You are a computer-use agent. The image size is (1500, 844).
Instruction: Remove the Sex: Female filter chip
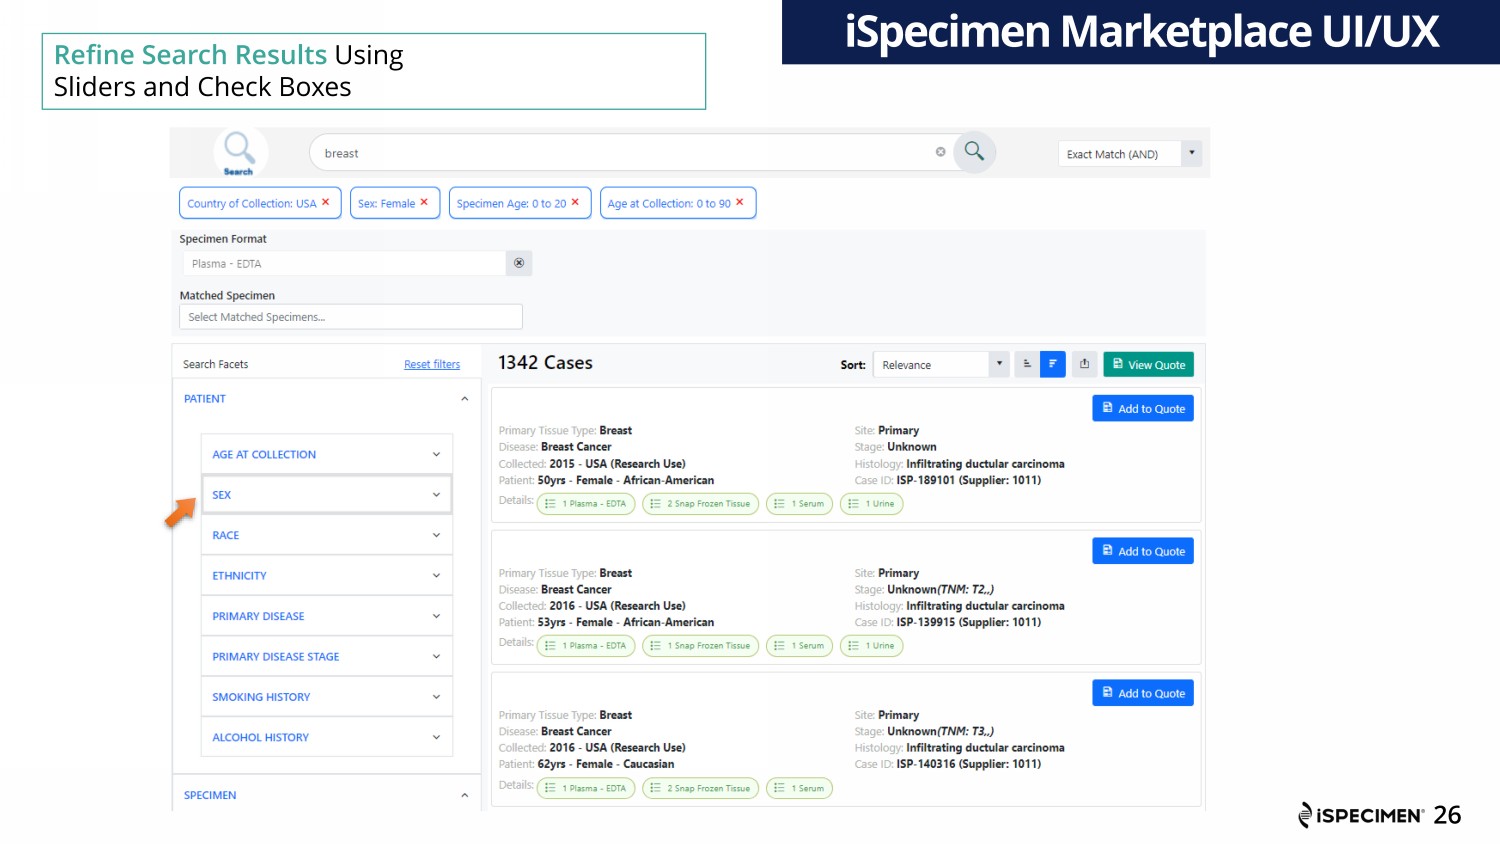pos(424,202)
